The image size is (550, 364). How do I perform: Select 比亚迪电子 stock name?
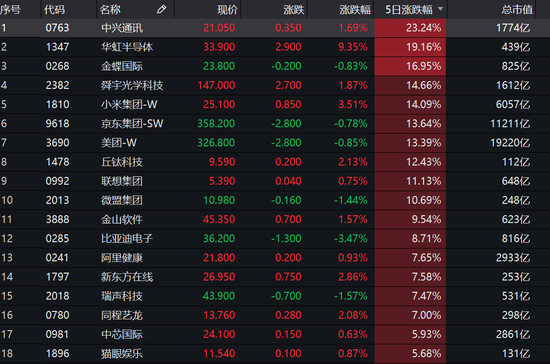(127, 239)
